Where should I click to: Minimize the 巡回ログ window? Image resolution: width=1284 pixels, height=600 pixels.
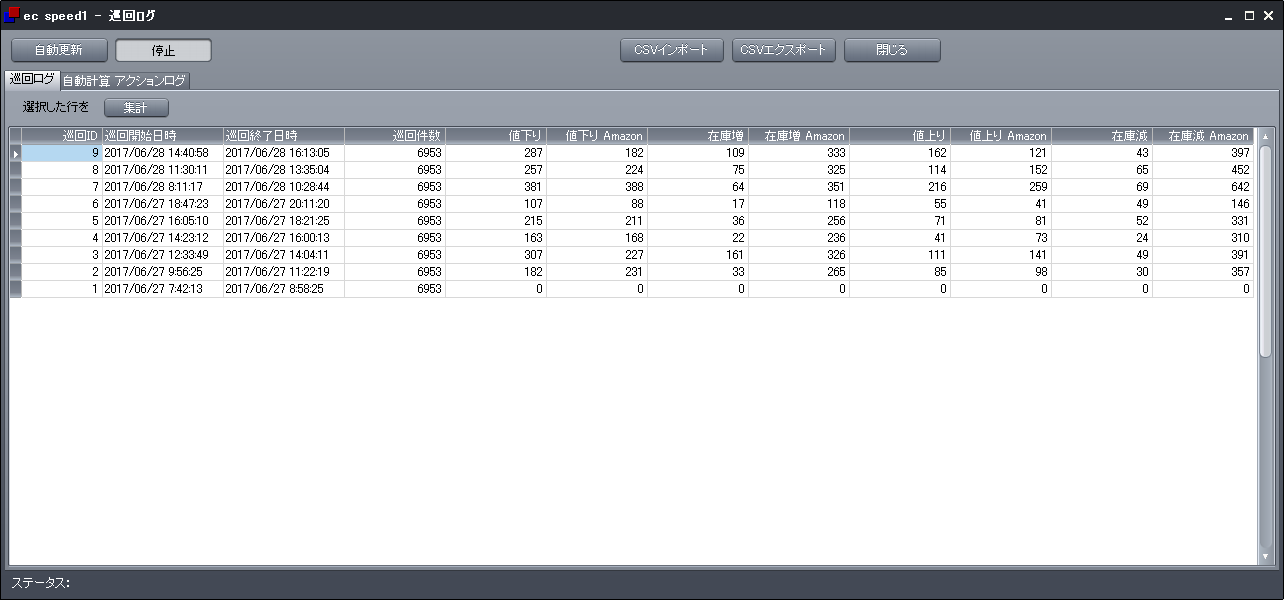1229,16
